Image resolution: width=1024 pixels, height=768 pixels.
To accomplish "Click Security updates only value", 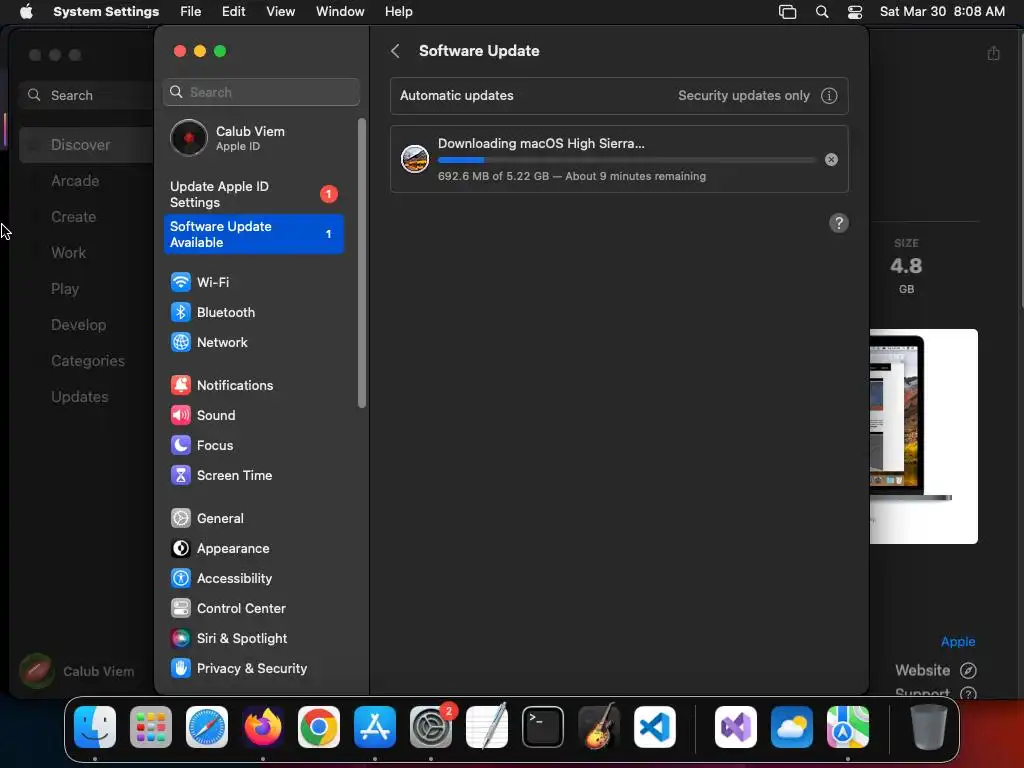I will point(743,95).
